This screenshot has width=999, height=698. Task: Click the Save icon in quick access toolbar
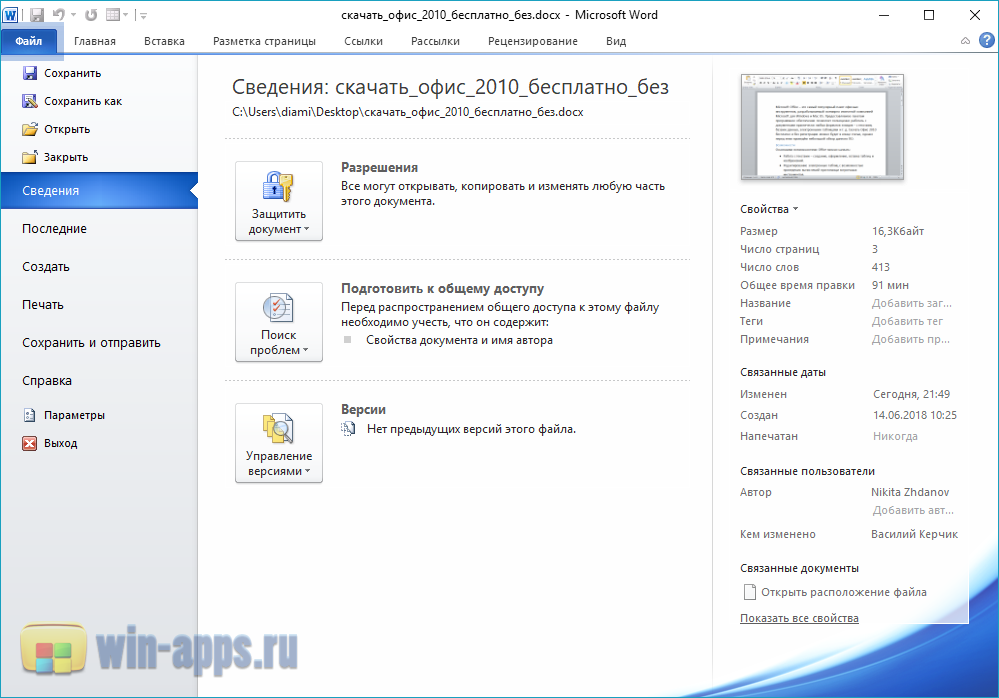[x=37, y=15]
